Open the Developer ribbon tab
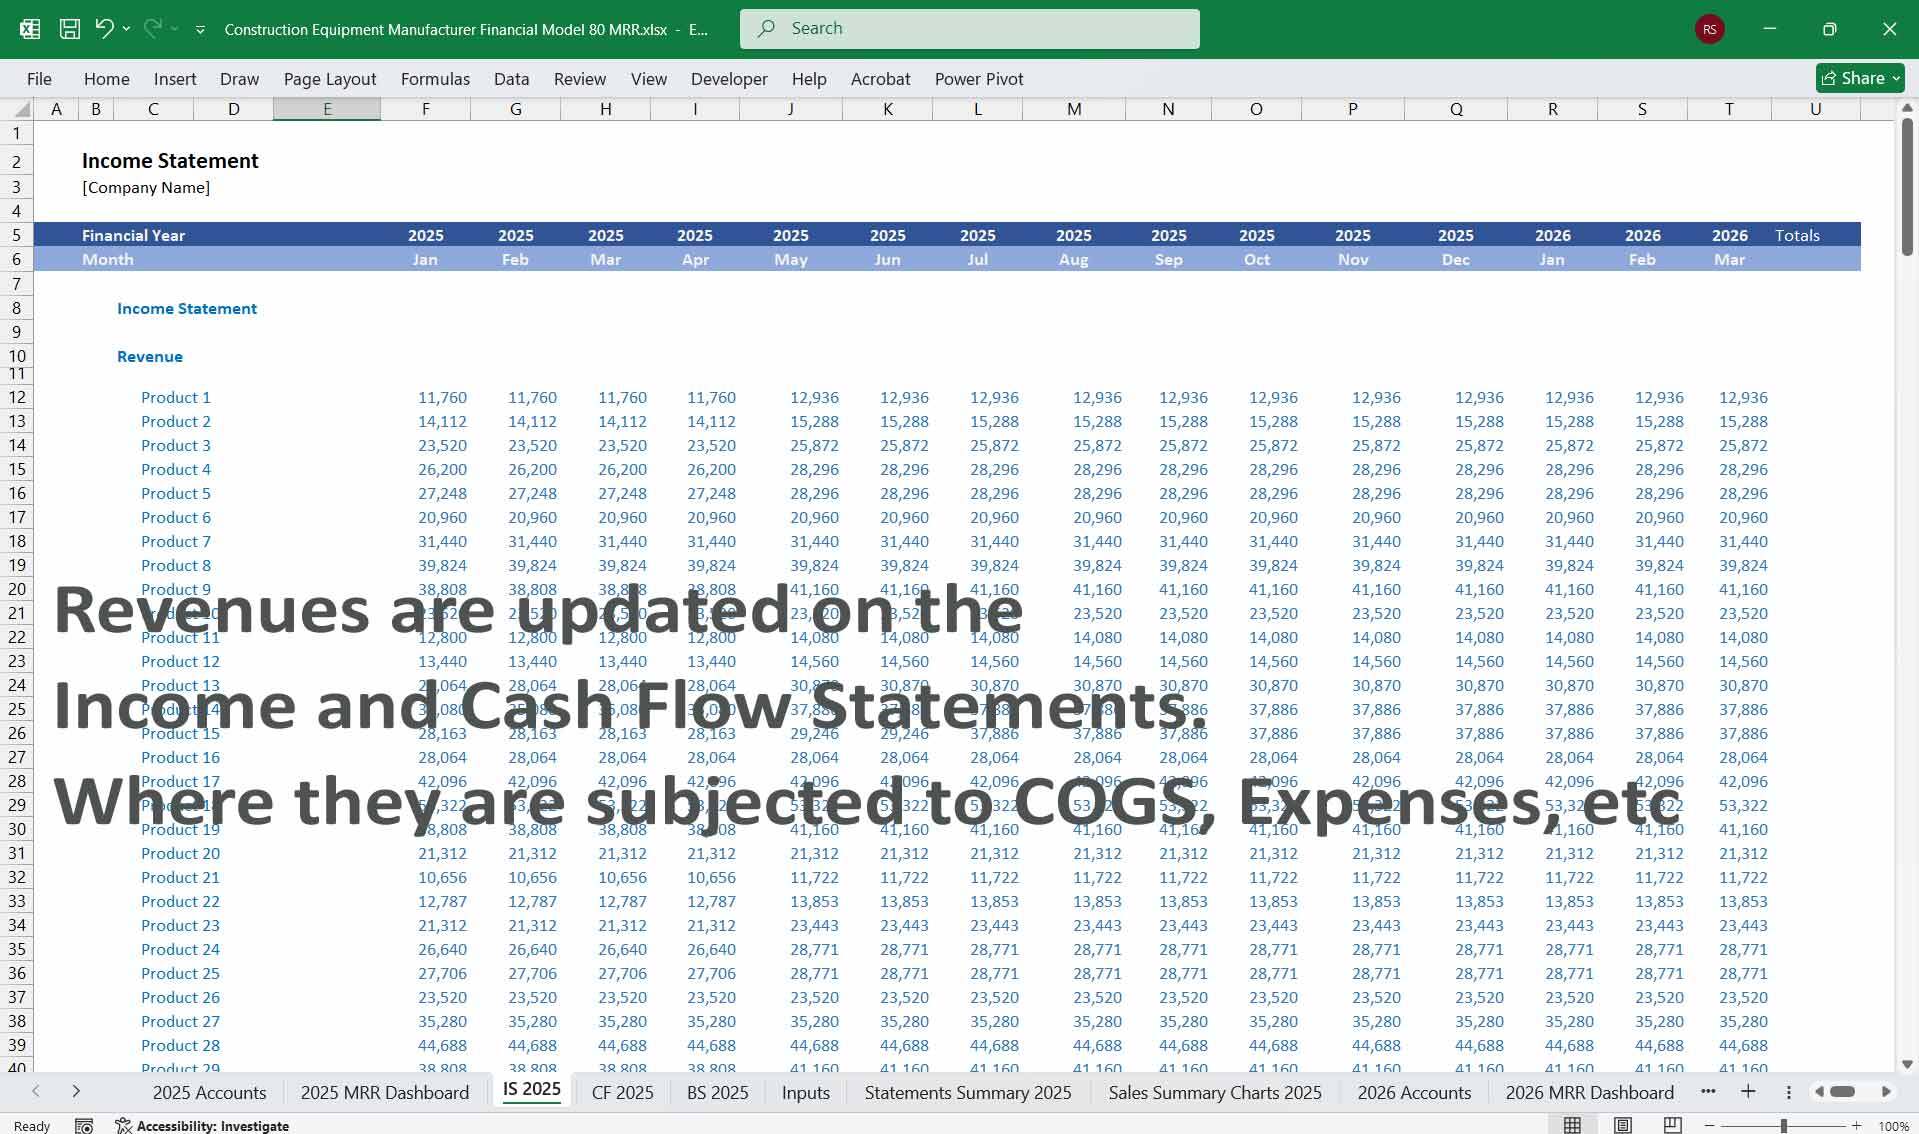Image resolution: width=1919 pixels, height=1134 pixels. pyautogui.click(x=729, y=79)
